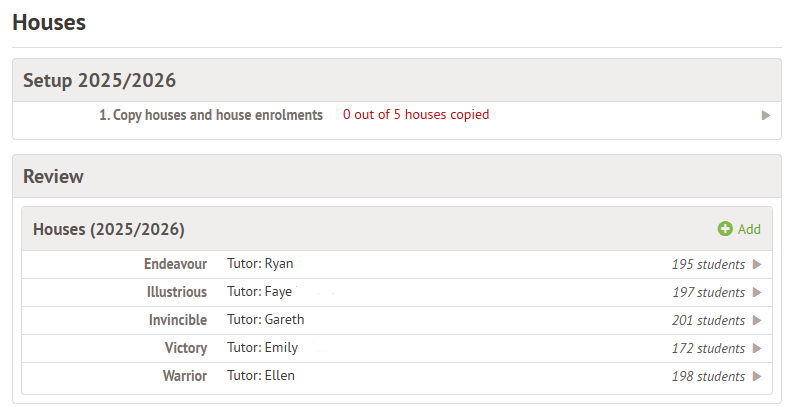Screen dimensions: 788x407
Task: Select the Warrior house name
Action: pos(183,376)
